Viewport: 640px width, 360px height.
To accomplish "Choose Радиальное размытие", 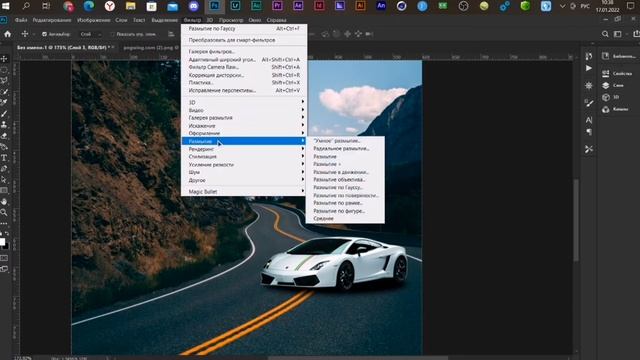I will point(345,149).
